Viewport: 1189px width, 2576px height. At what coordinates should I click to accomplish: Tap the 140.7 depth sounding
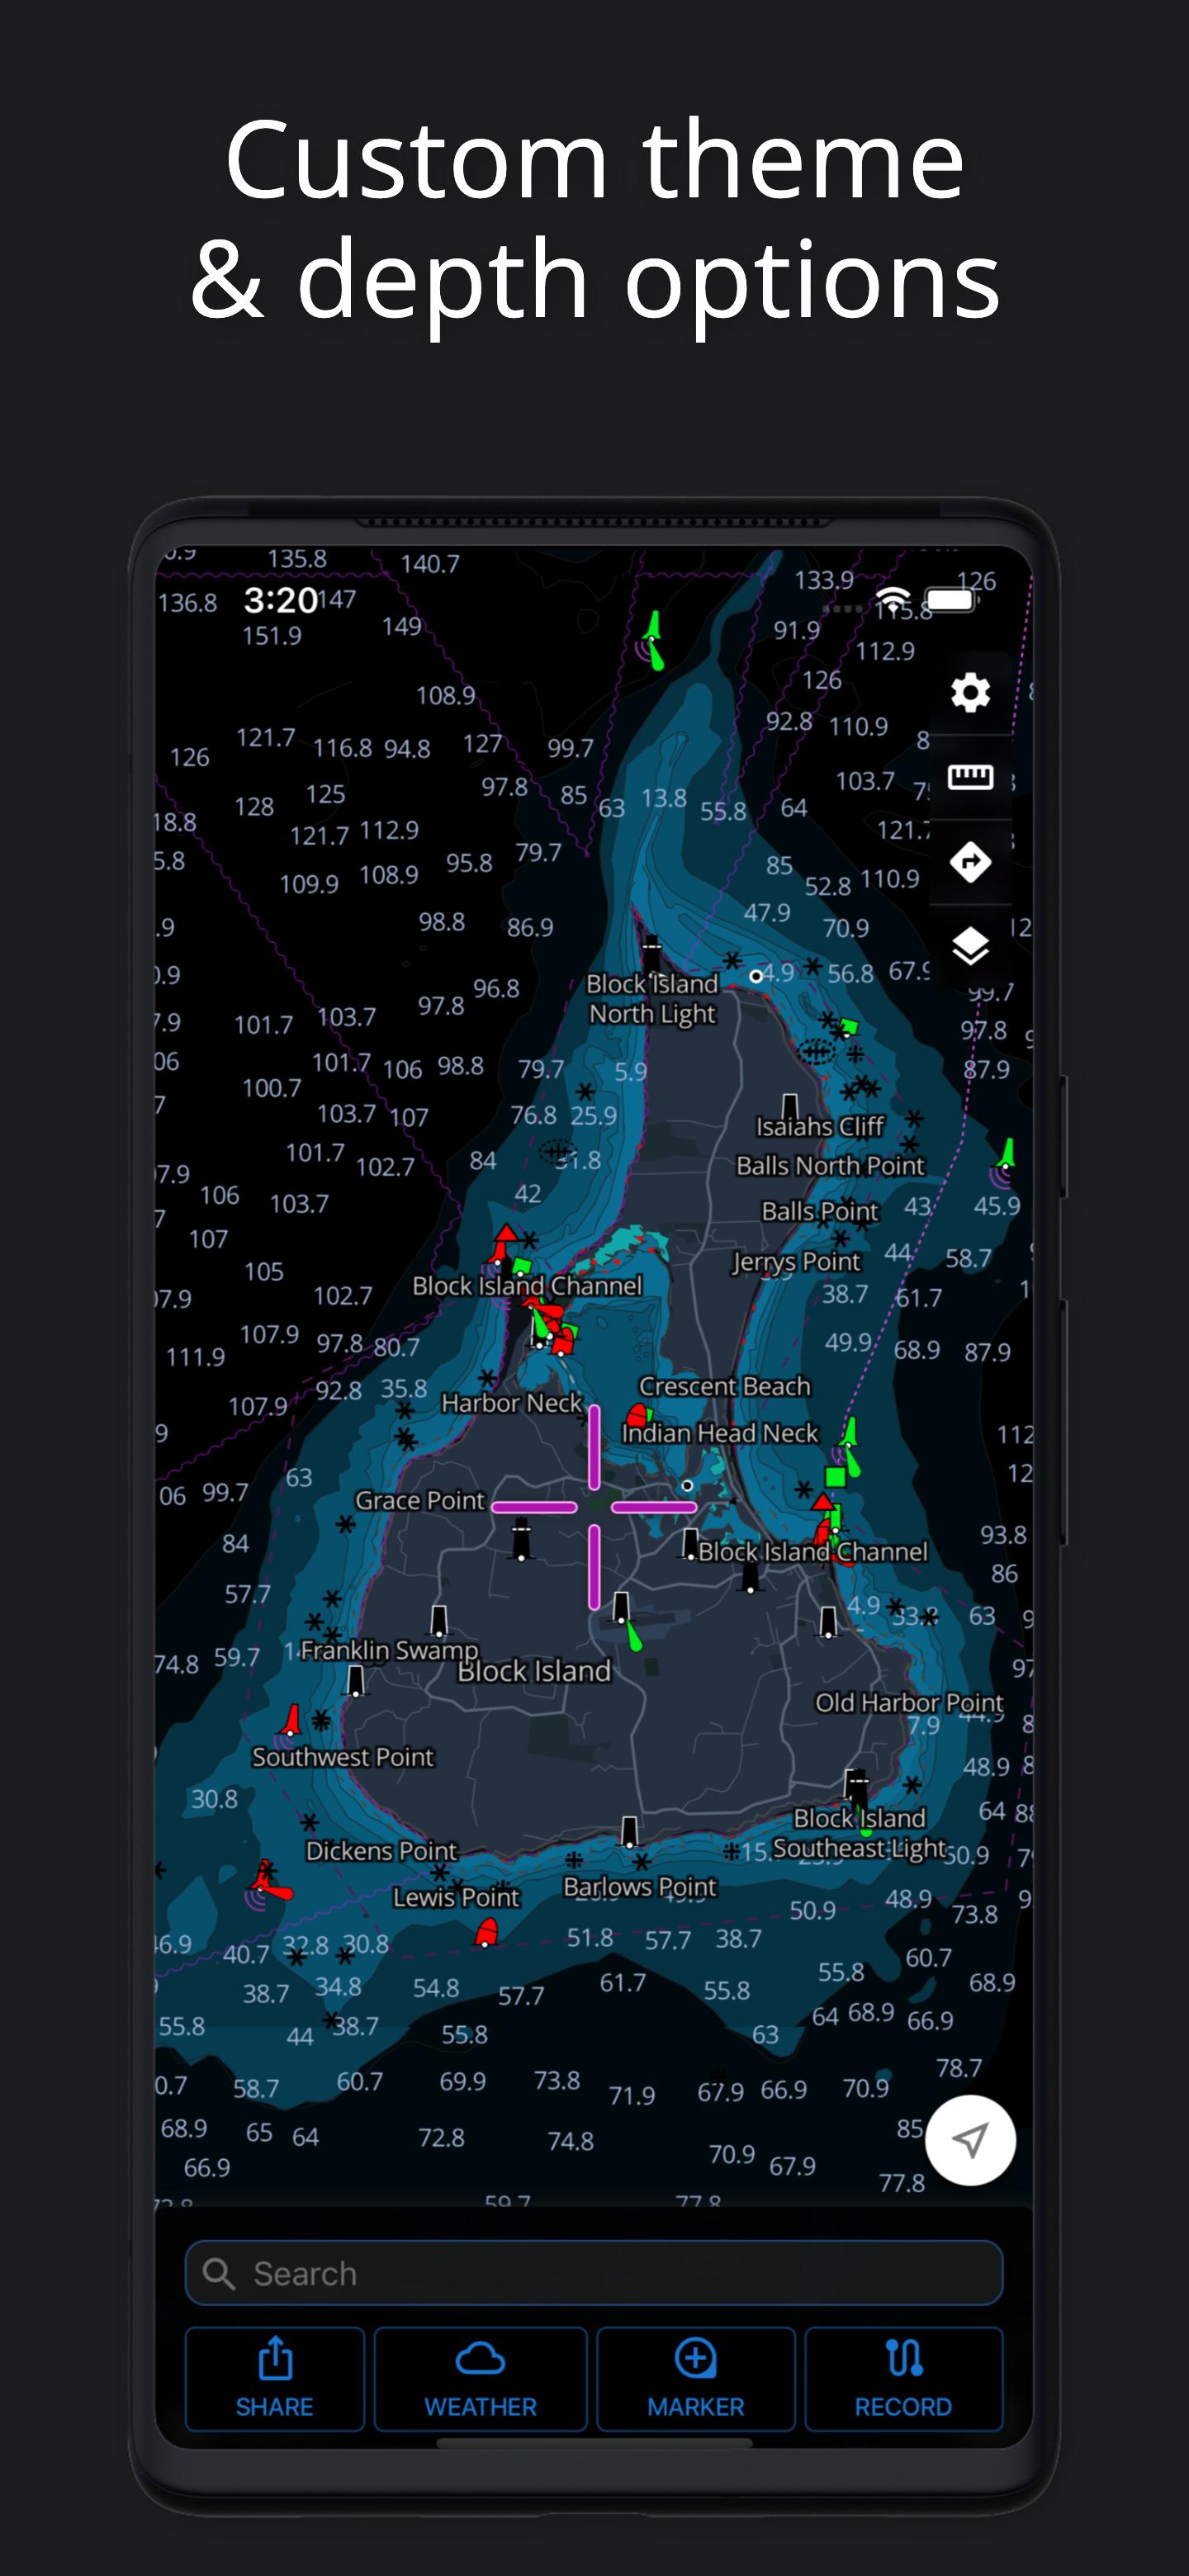(x=430, y=564)
